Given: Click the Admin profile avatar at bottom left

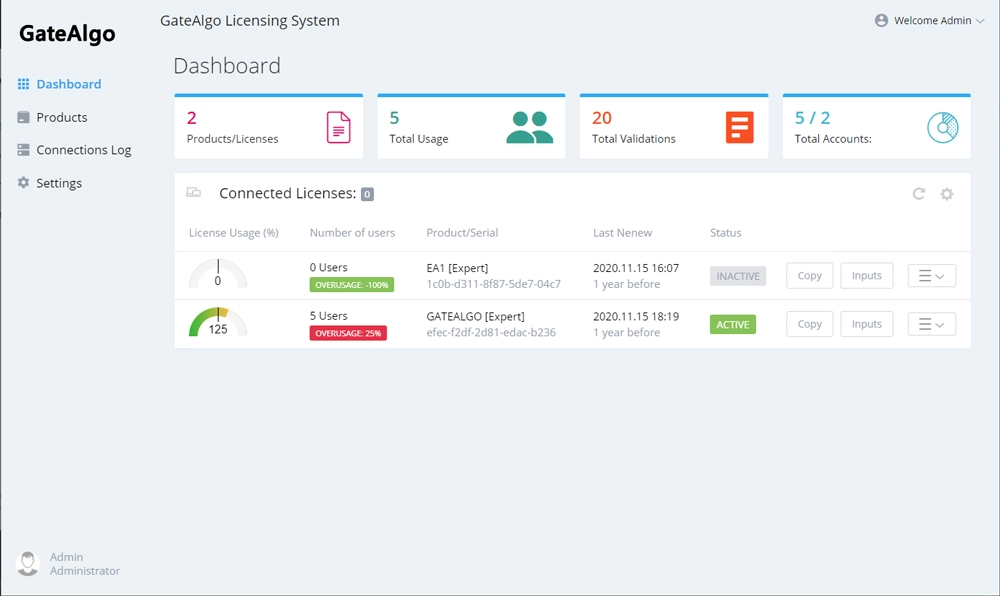Looking at the screenshot, I should tap(28, 563).
